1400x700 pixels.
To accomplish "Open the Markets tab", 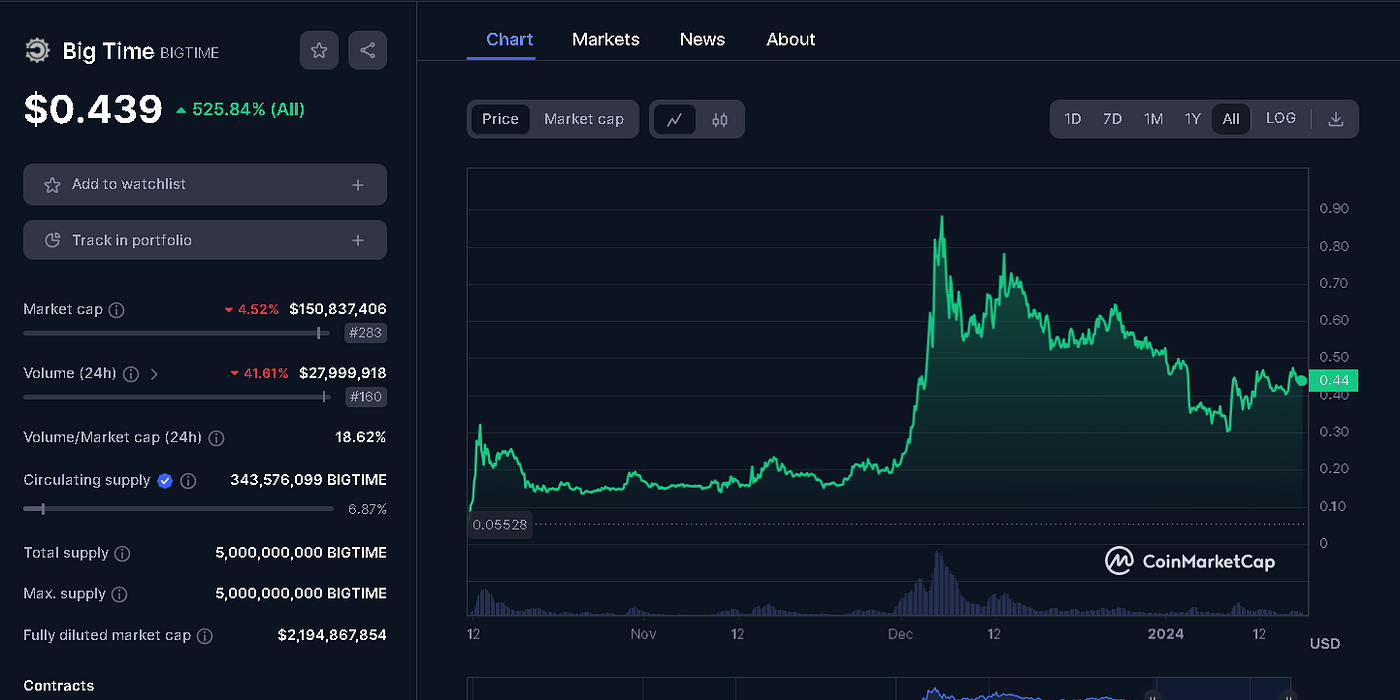I will click(606, 40).
